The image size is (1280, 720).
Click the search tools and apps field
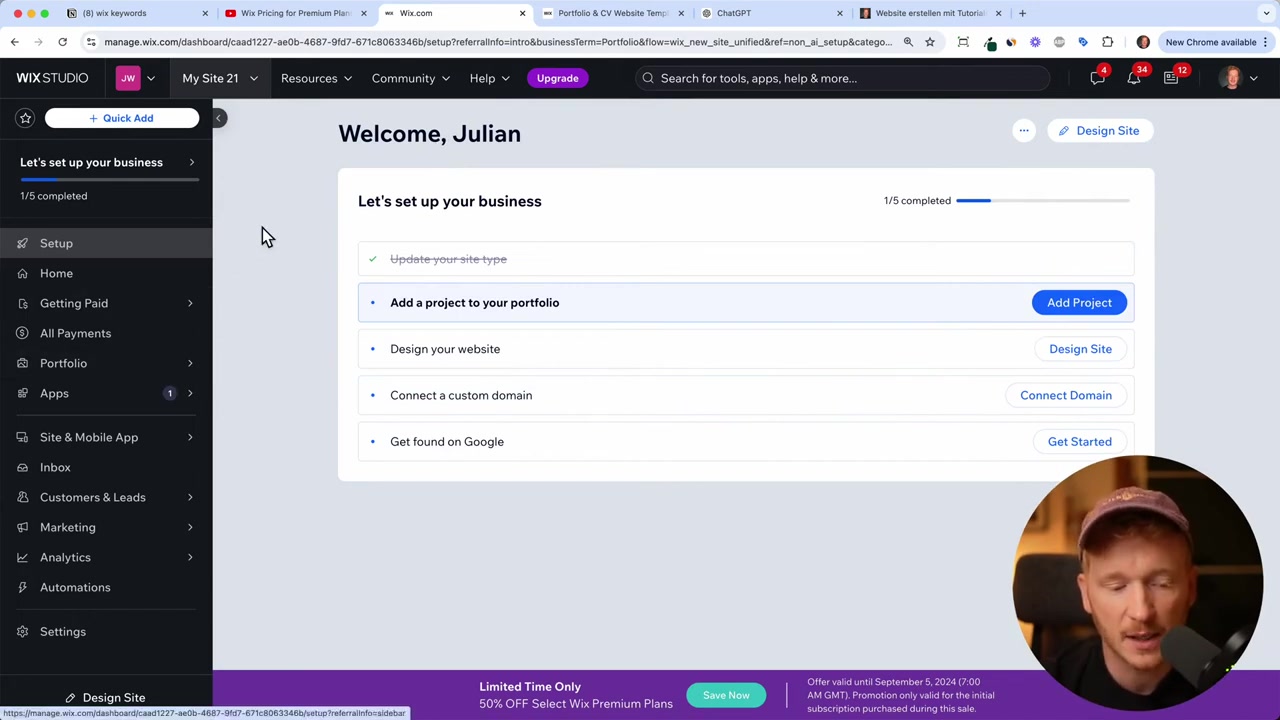(842, 78)
